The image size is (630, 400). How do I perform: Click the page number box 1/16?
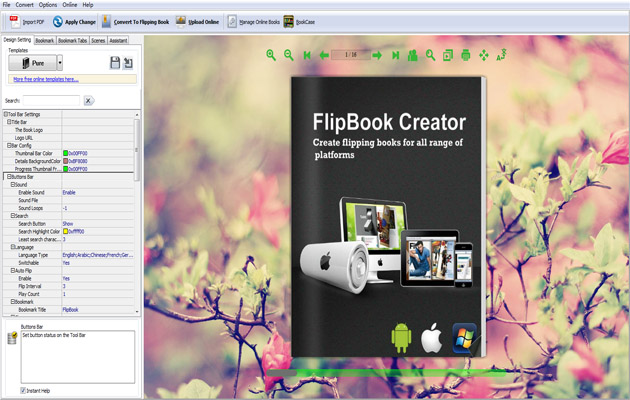(x=351, y=55)
